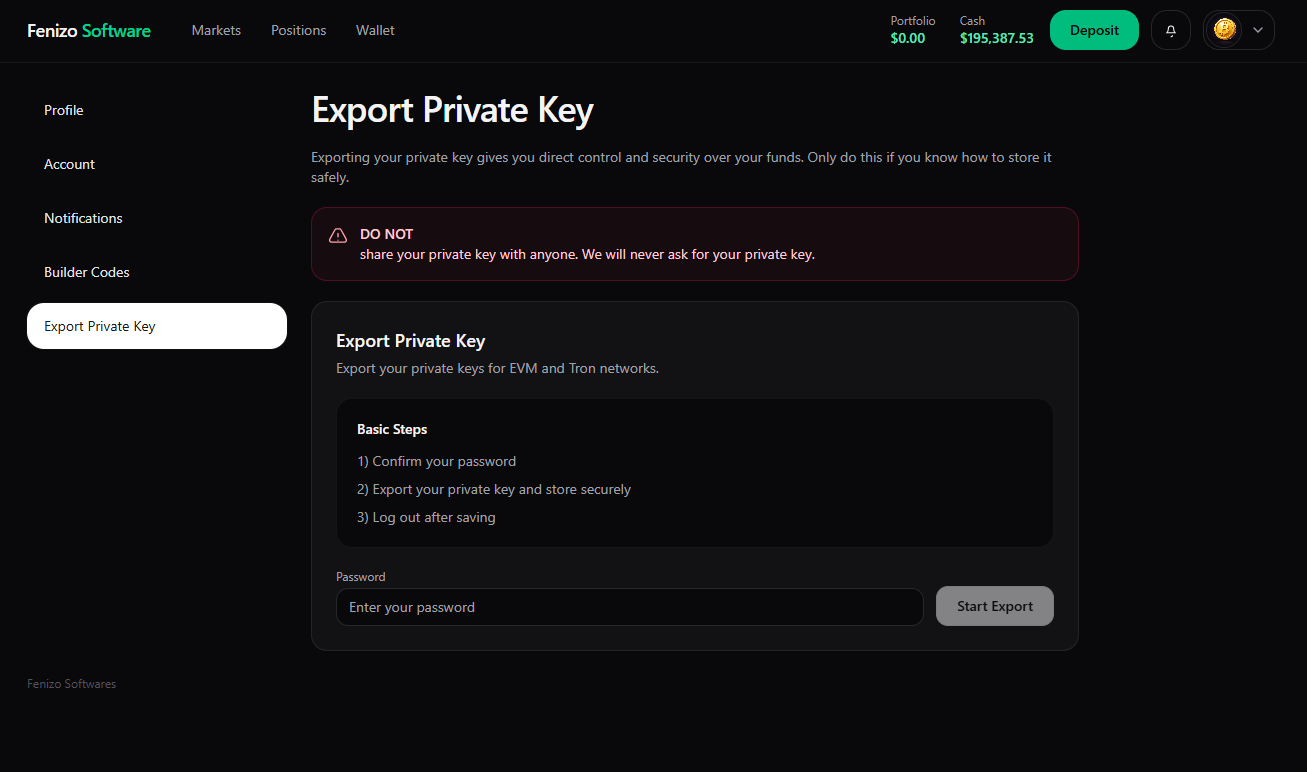Click the Fenizo Softwares footer link
Viewport: 1307px width, 772px height.
[71, 683]
